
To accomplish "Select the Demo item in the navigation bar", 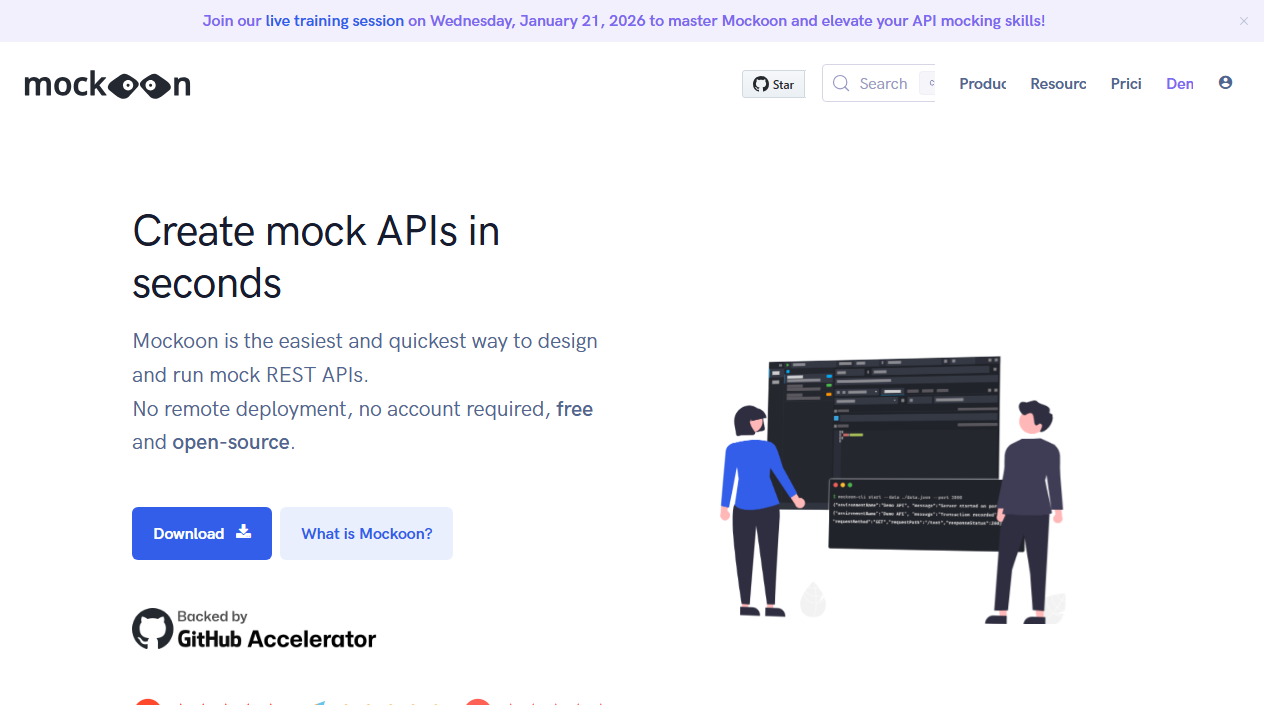I will pyautogui.click(x=1180, y=84).
